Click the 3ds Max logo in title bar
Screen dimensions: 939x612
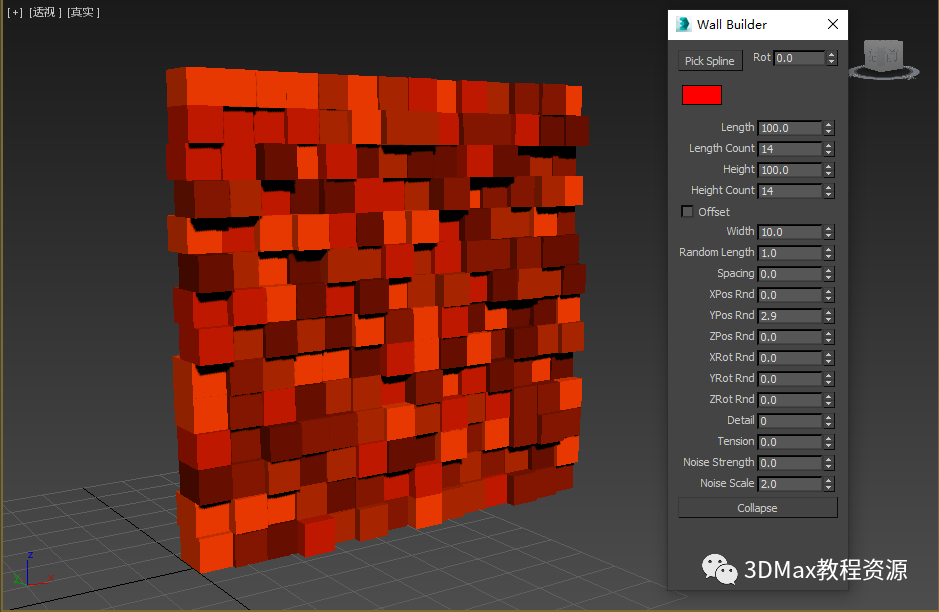(x=683, y=25)
